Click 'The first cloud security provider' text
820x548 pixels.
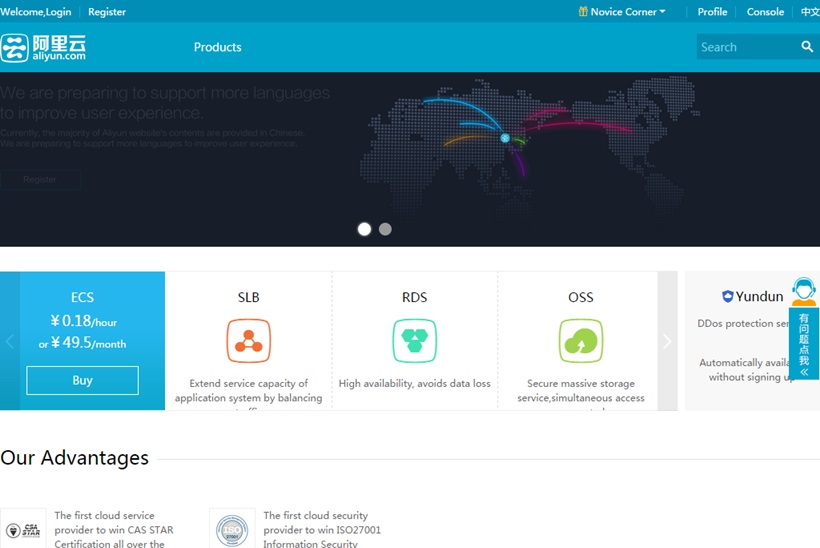[x=322, y=530]
